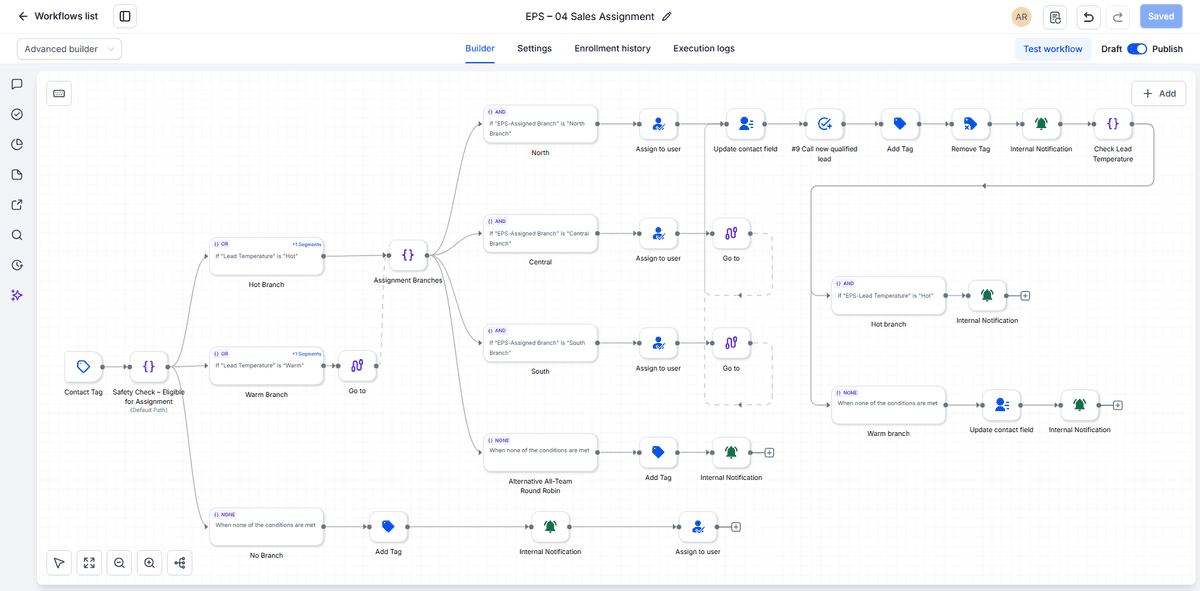Open the Hot Branch "Lead Temperature" condition card

click(x=266, y=257)
